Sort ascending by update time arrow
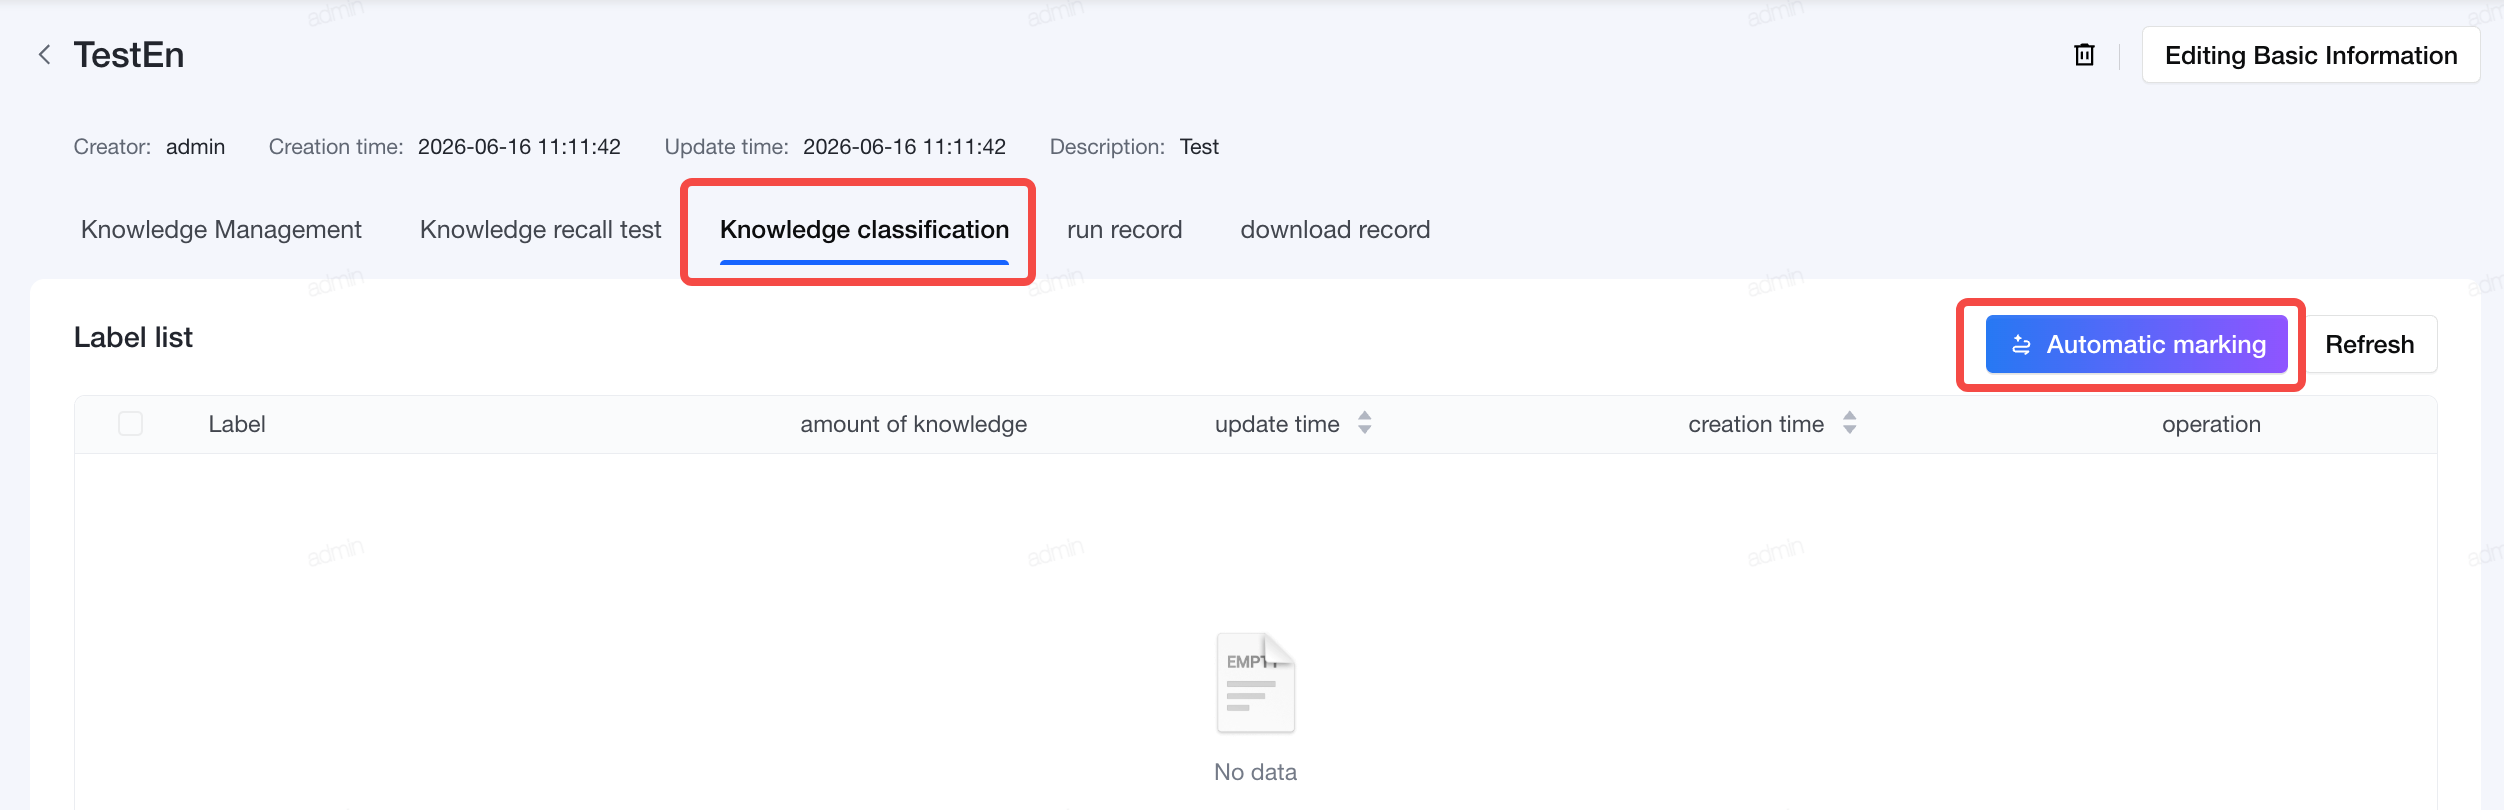Image resolution: width=2504 pixels, height=810 pixels. pyautogui.click(x=1364, y=416)
